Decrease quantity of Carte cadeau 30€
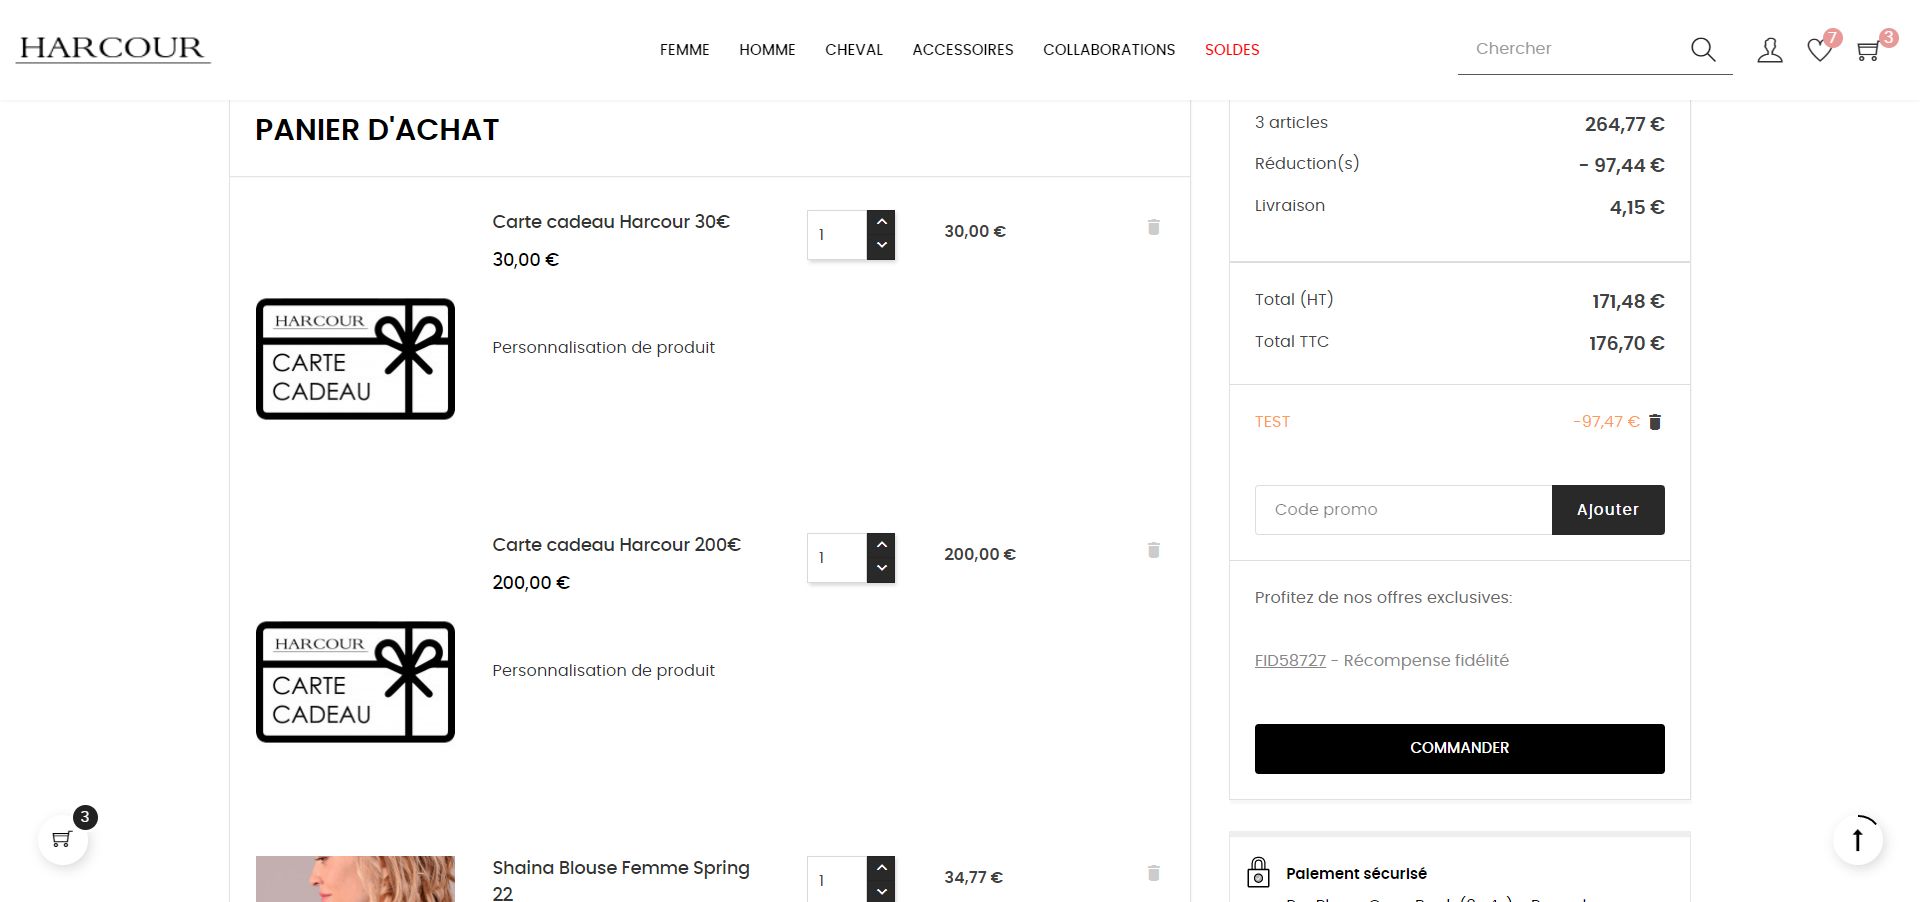 (x=881, y=246)
